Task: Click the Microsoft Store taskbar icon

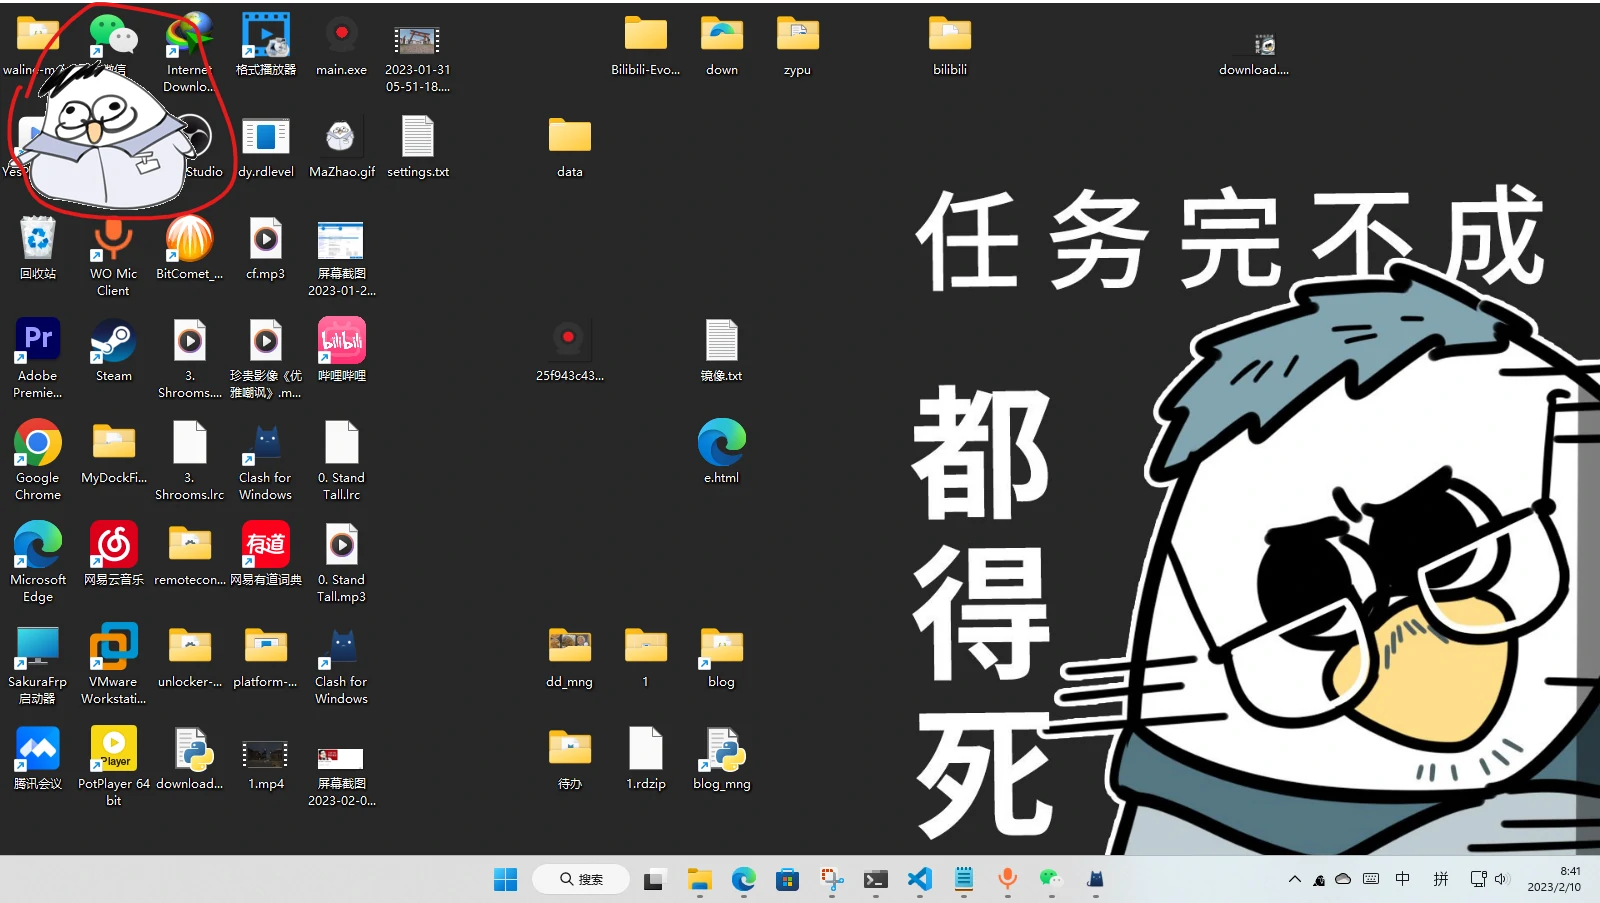Action: pyautogui.click(x=787, y=879)
